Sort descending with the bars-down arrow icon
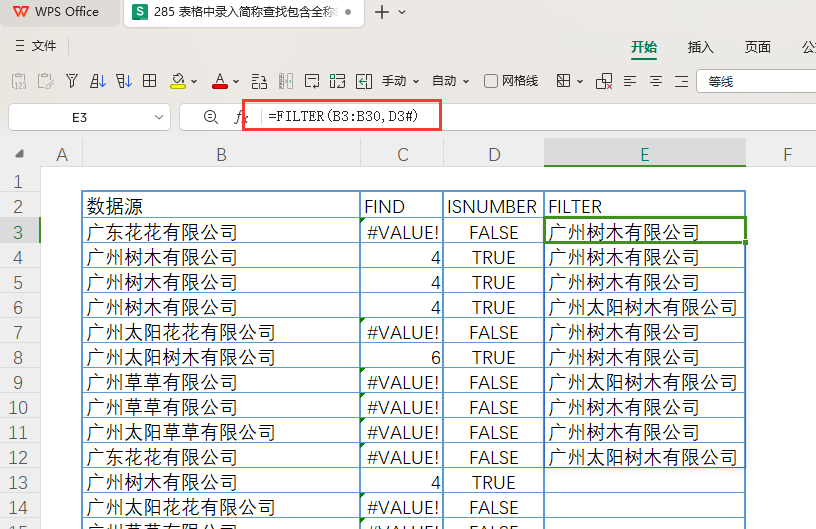 (x=124, y=81)
